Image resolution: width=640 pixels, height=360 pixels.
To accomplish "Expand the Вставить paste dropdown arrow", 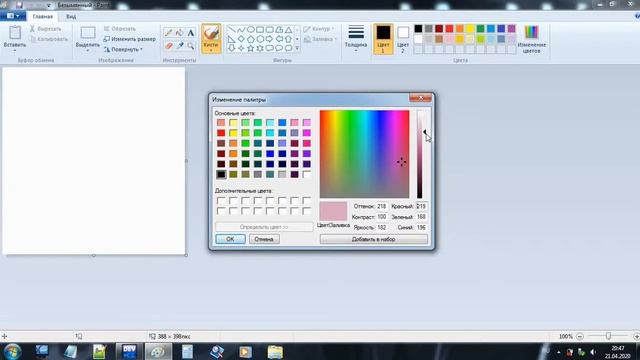I will [x=15, y=51].
